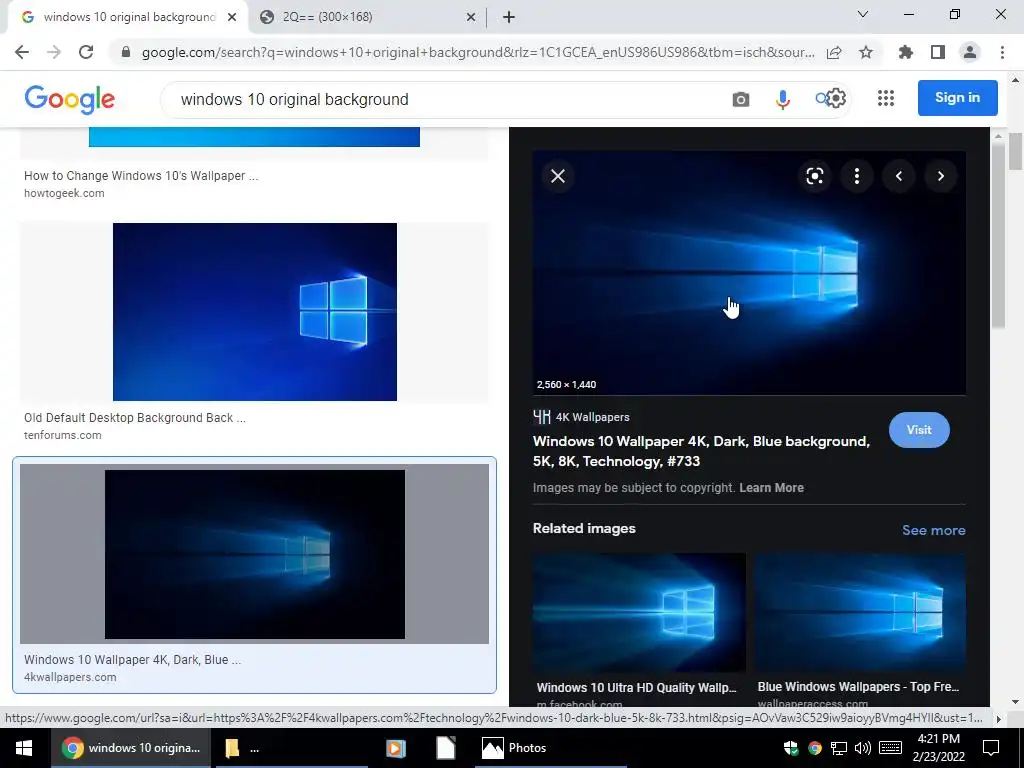Click page scrollbar down arrow

(1015, 701)
